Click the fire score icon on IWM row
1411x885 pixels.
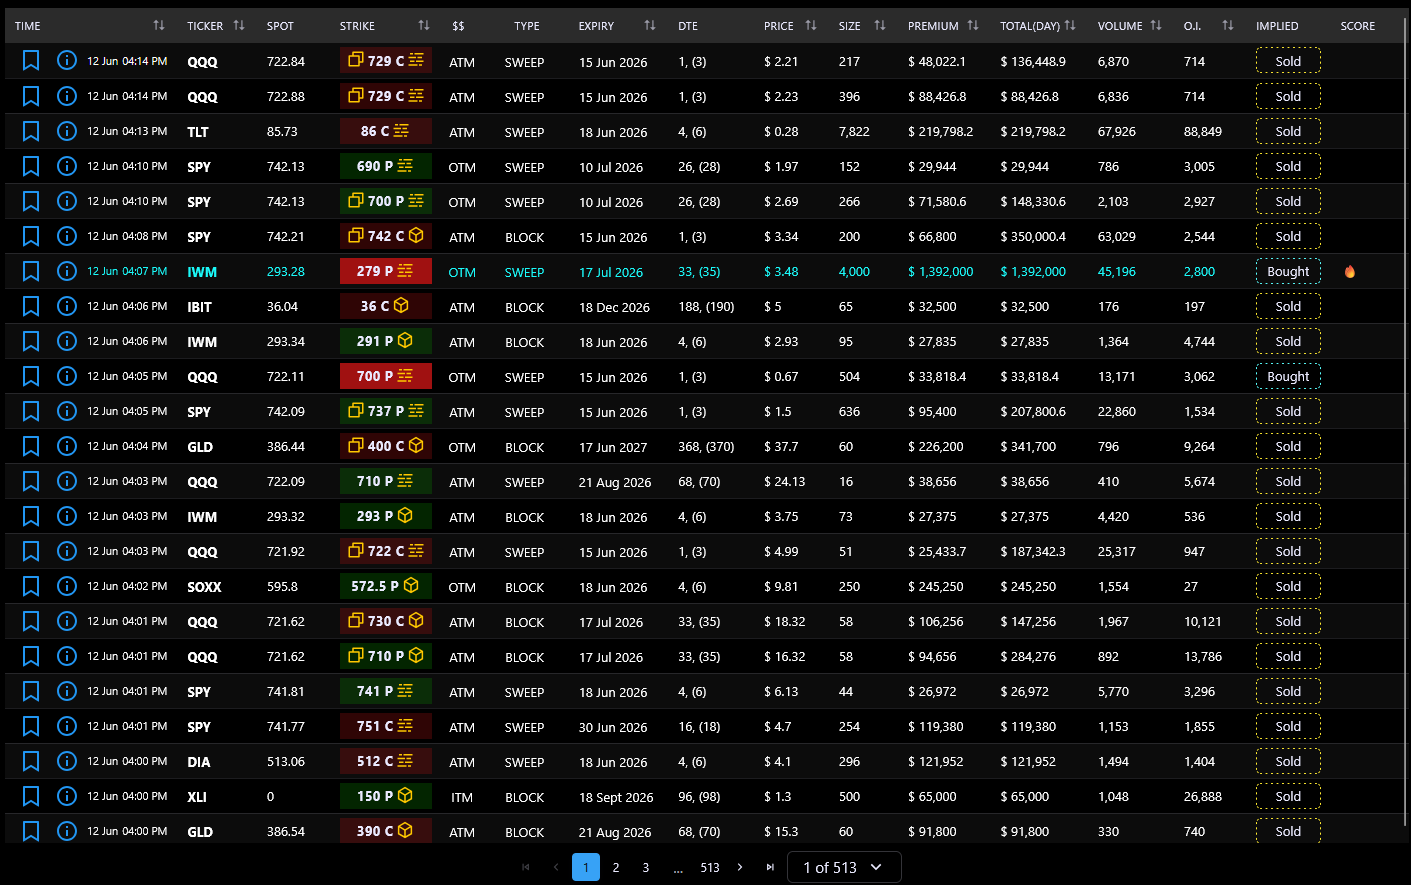click(x=1350, y=271)
